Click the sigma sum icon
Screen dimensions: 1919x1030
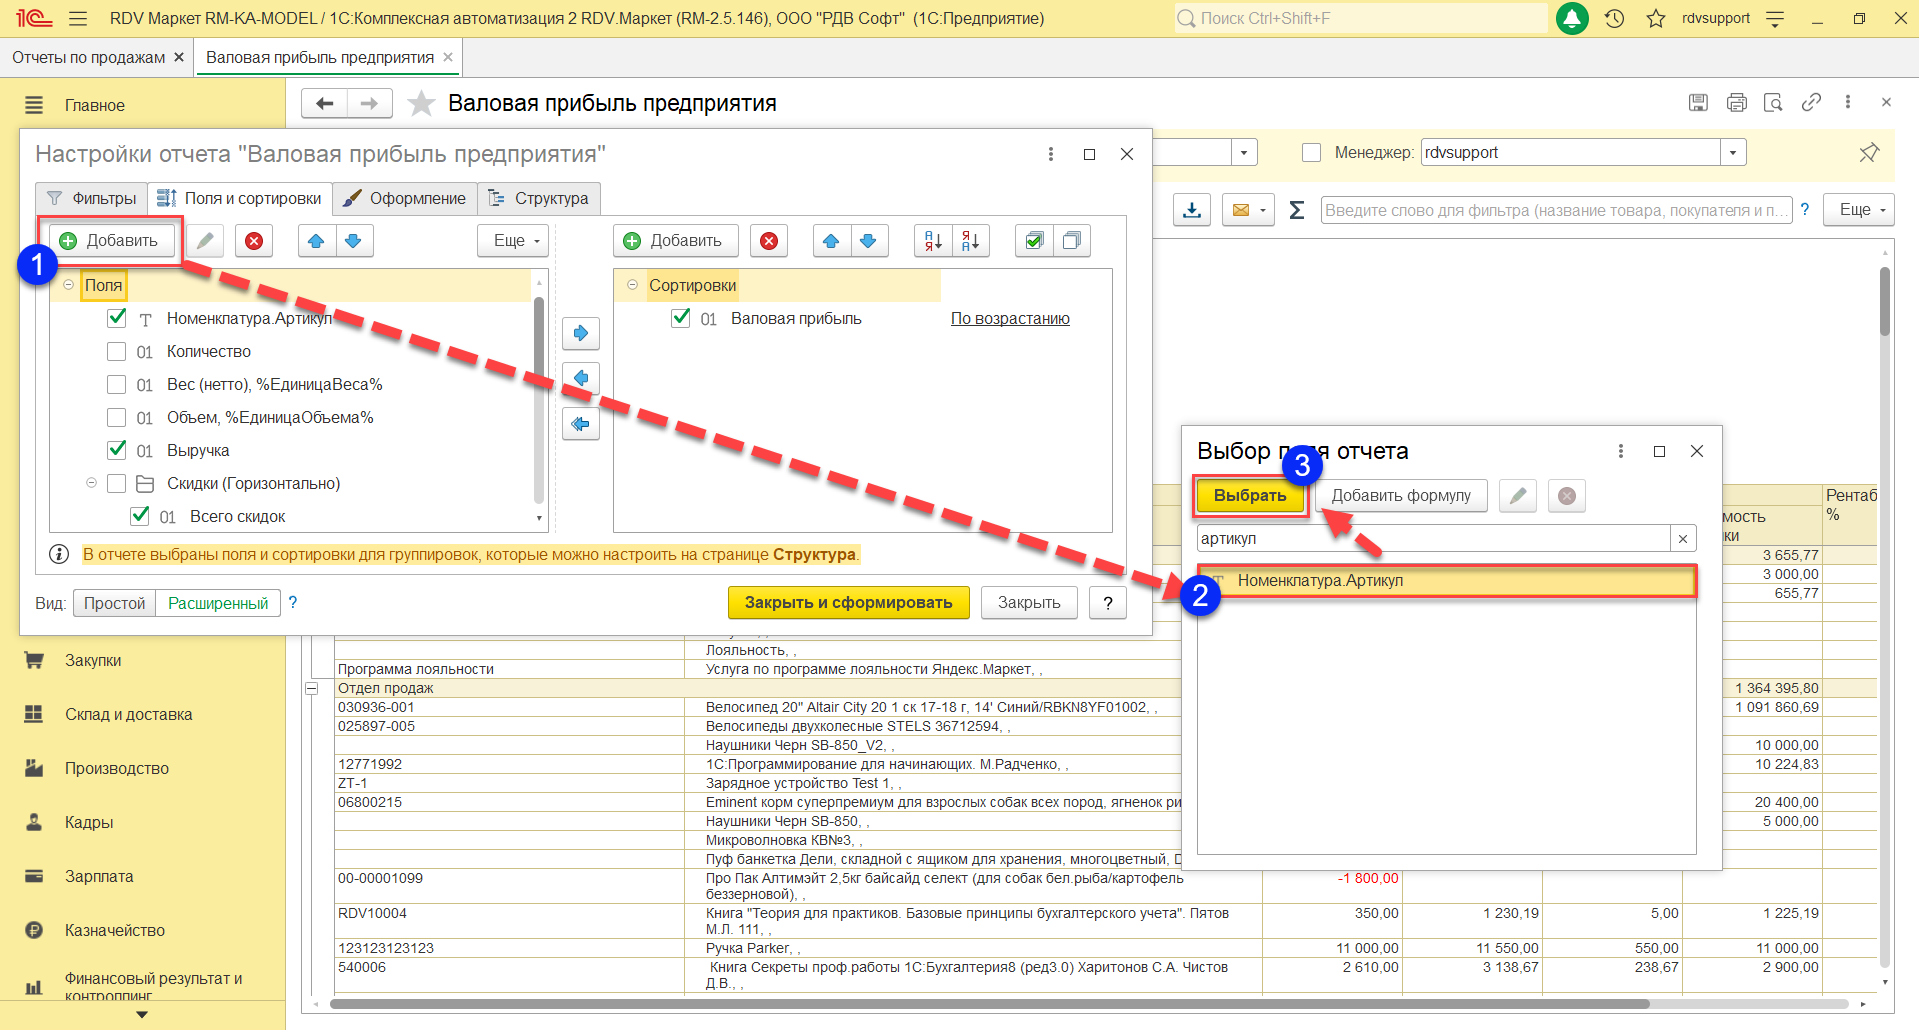pos(1296,210)
